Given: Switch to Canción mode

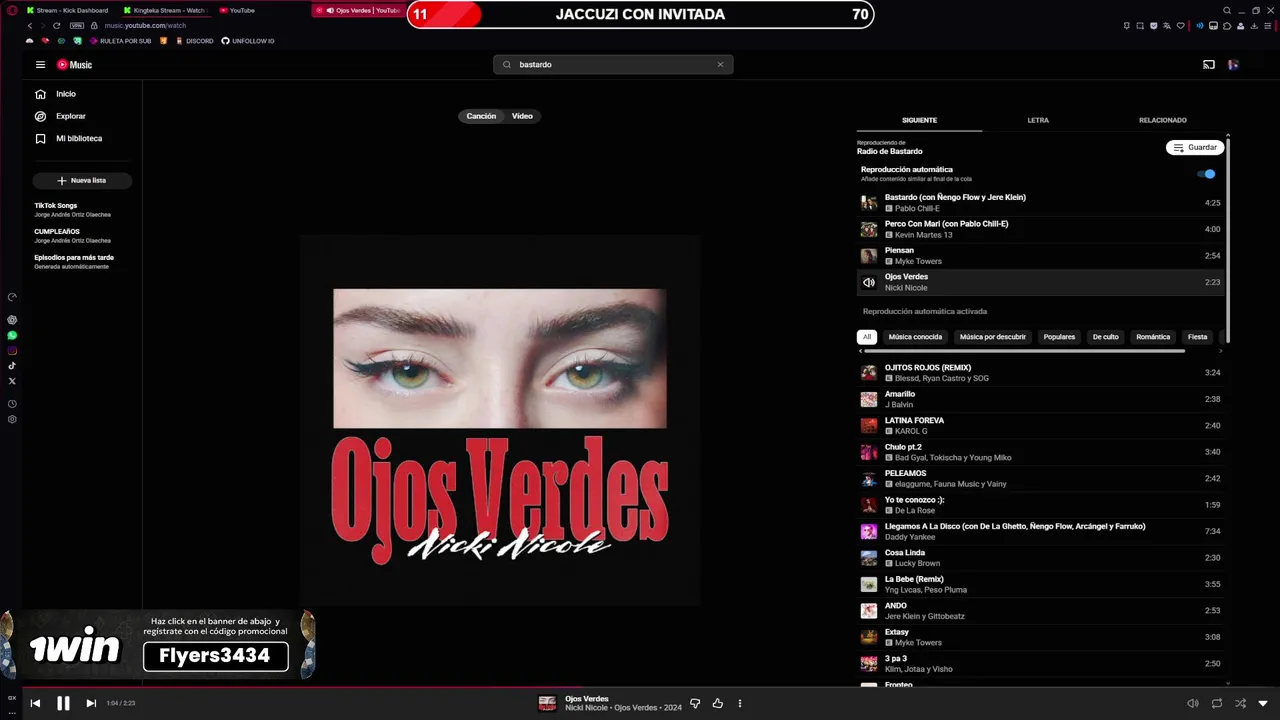Looking at the screenshot, I should coord(481,116).
